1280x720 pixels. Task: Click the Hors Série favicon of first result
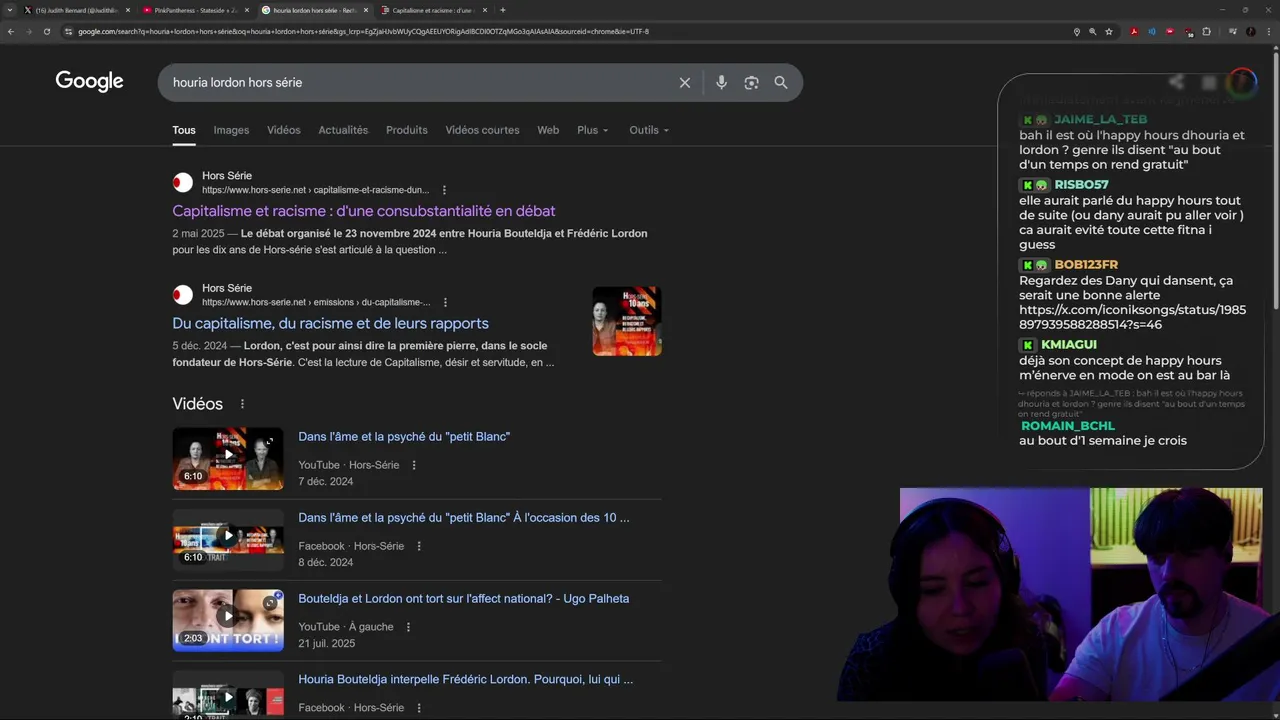pyautogui.click(x=183, y=182)
